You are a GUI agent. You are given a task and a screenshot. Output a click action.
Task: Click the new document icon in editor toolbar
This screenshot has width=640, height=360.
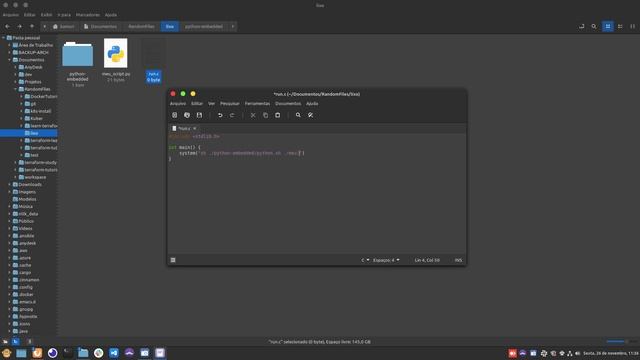(x=174, y=115)
